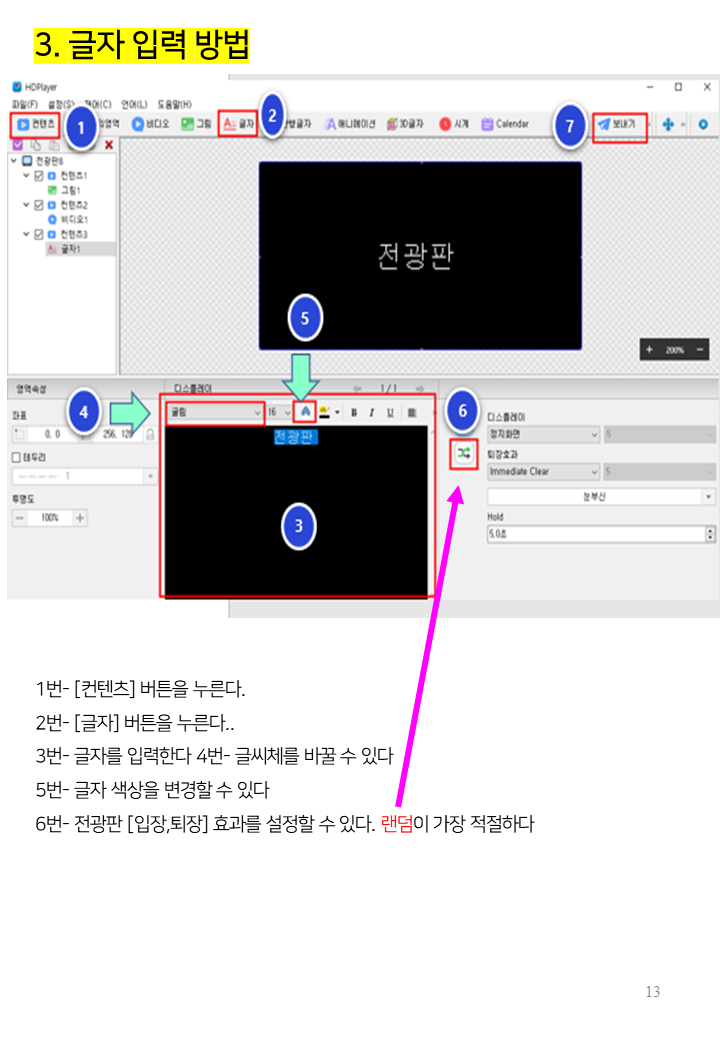Open the Immediate Clear exit effect dropdown
Image resolution: width=720 pixels, height=1040 pixels.
click(544, 471)
